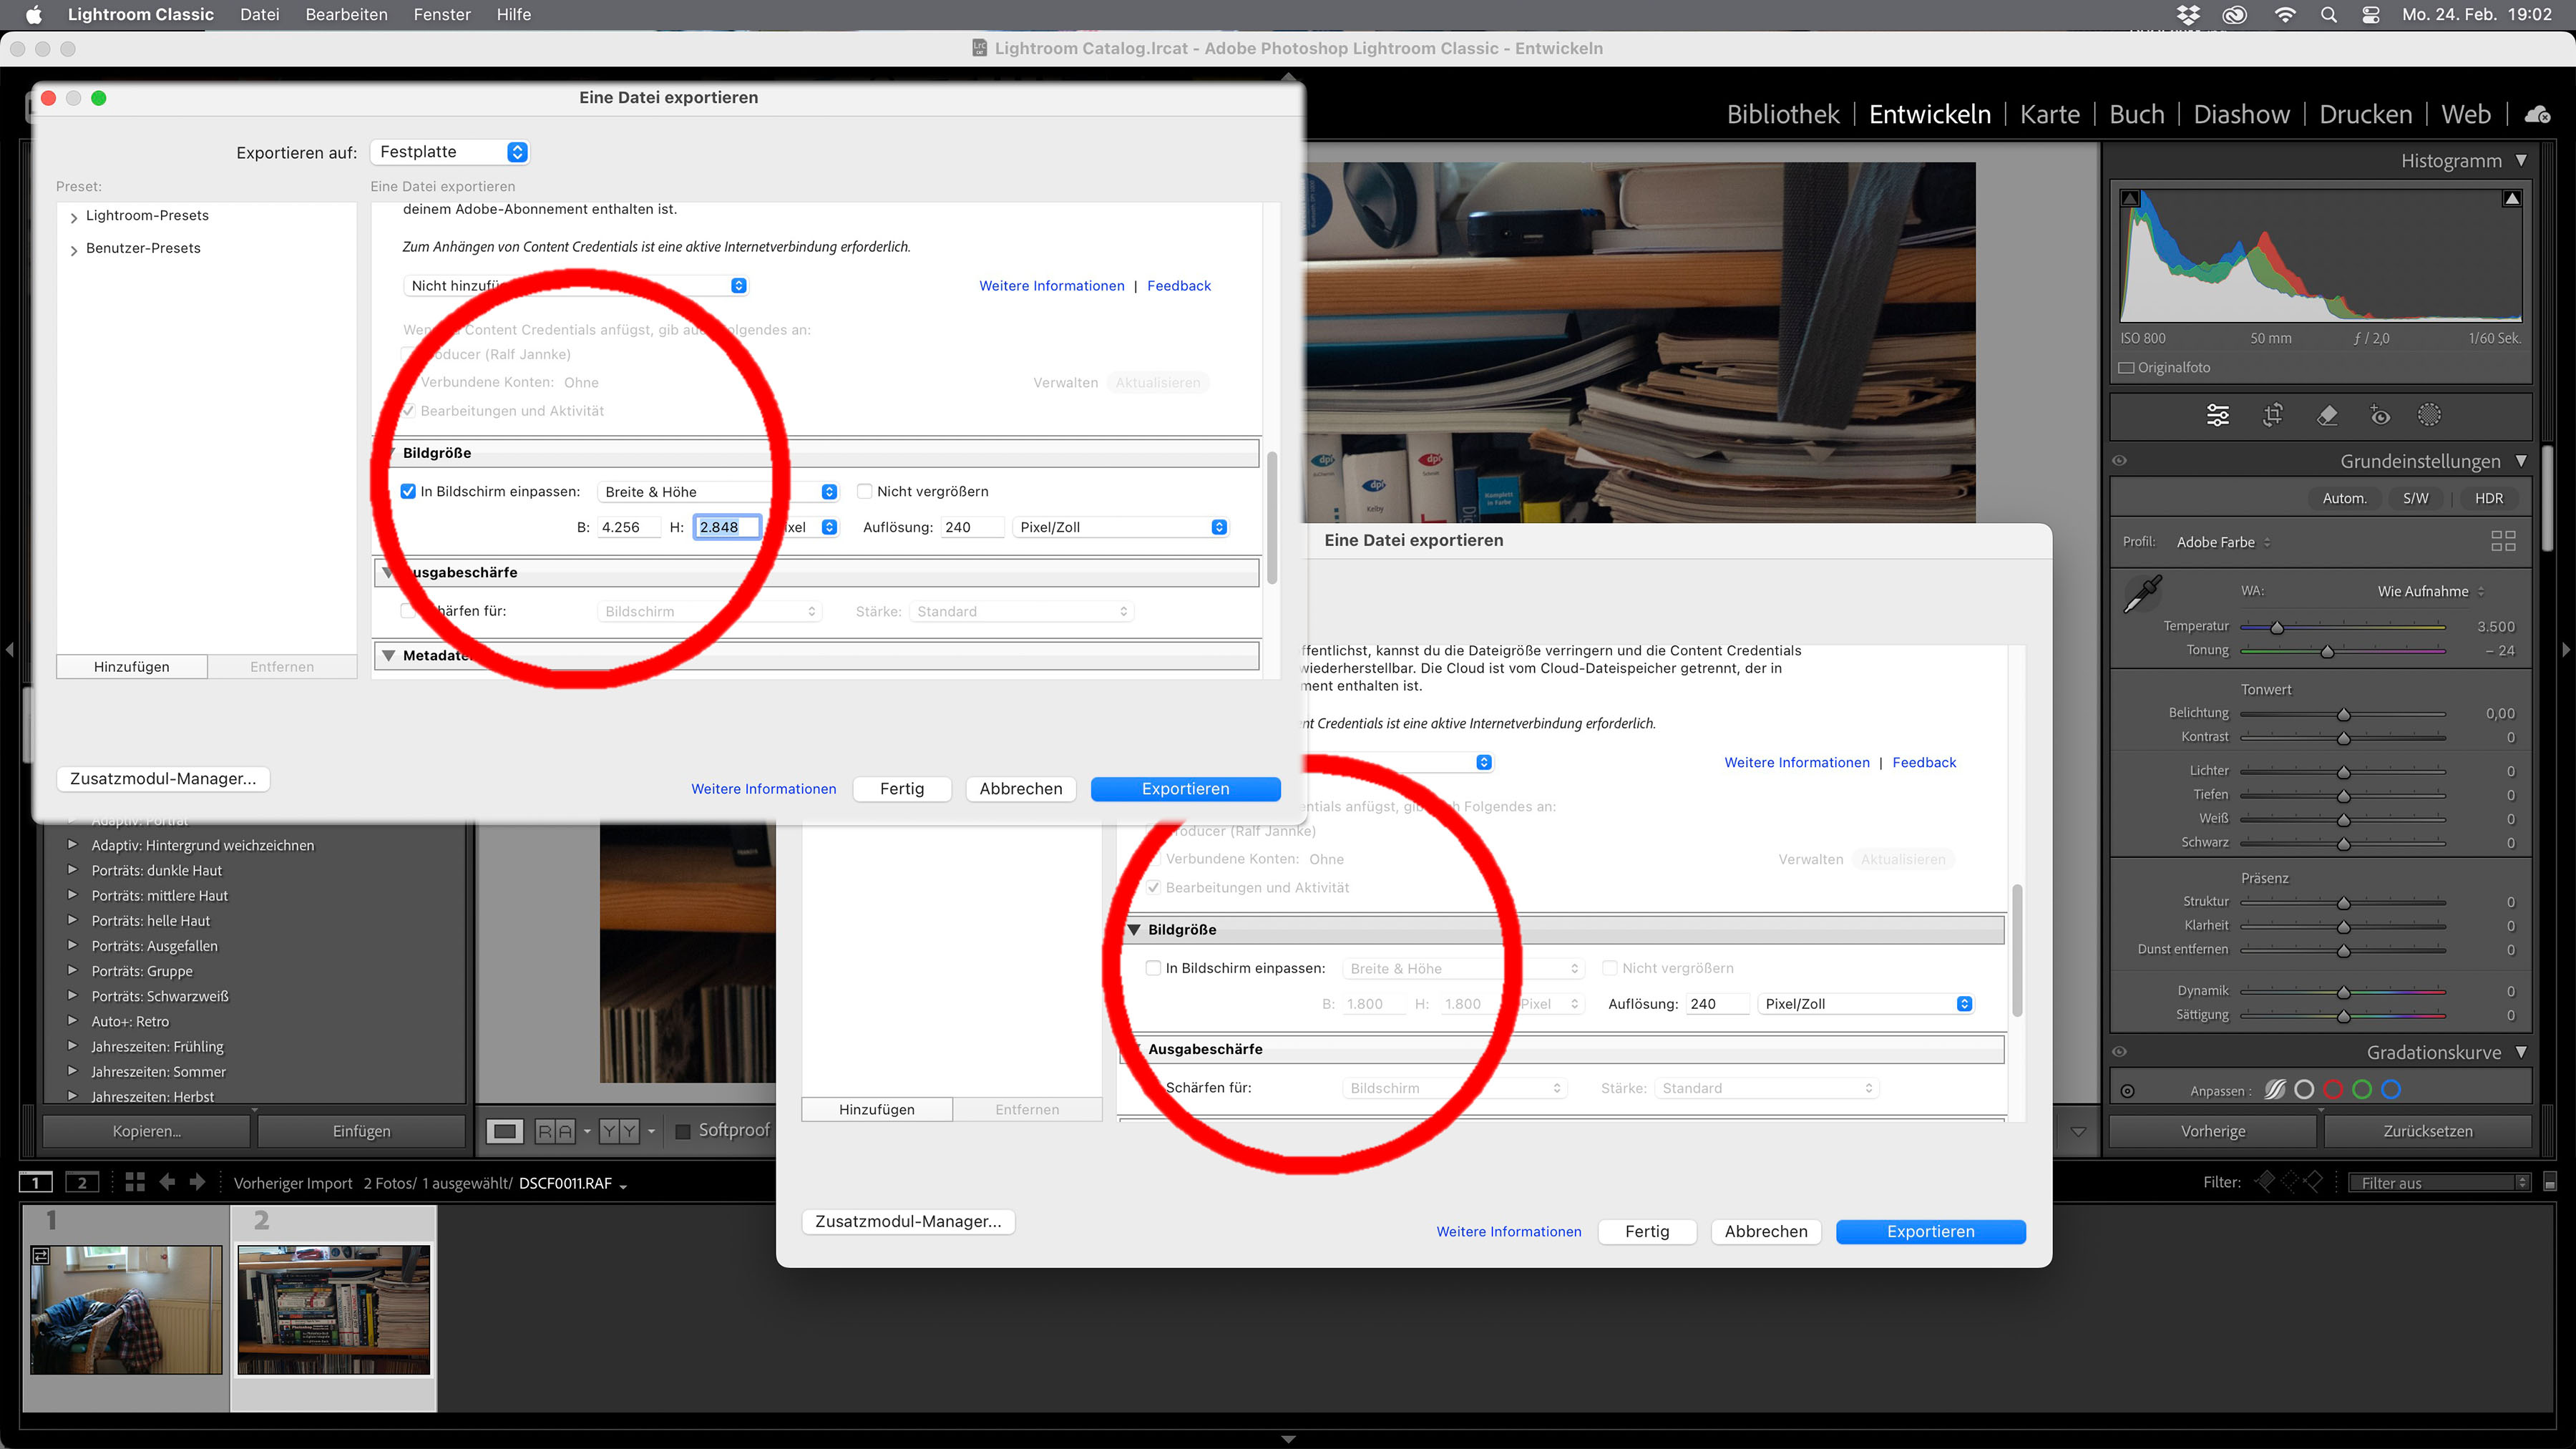The image size is (2576, 1449).
Task: Enable the Softproof checkbox
Action: point(683,1131)
